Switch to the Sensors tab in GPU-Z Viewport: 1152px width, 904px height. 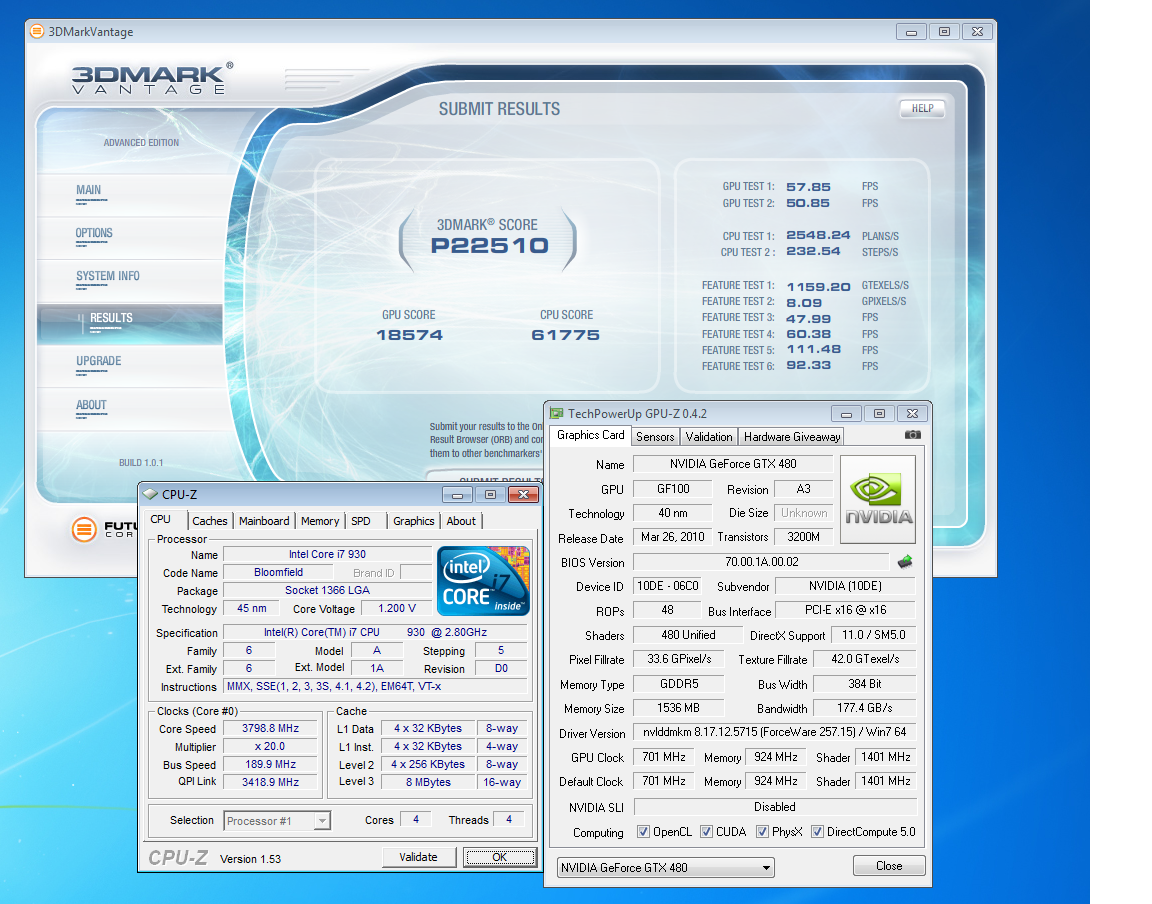[655, 437]
